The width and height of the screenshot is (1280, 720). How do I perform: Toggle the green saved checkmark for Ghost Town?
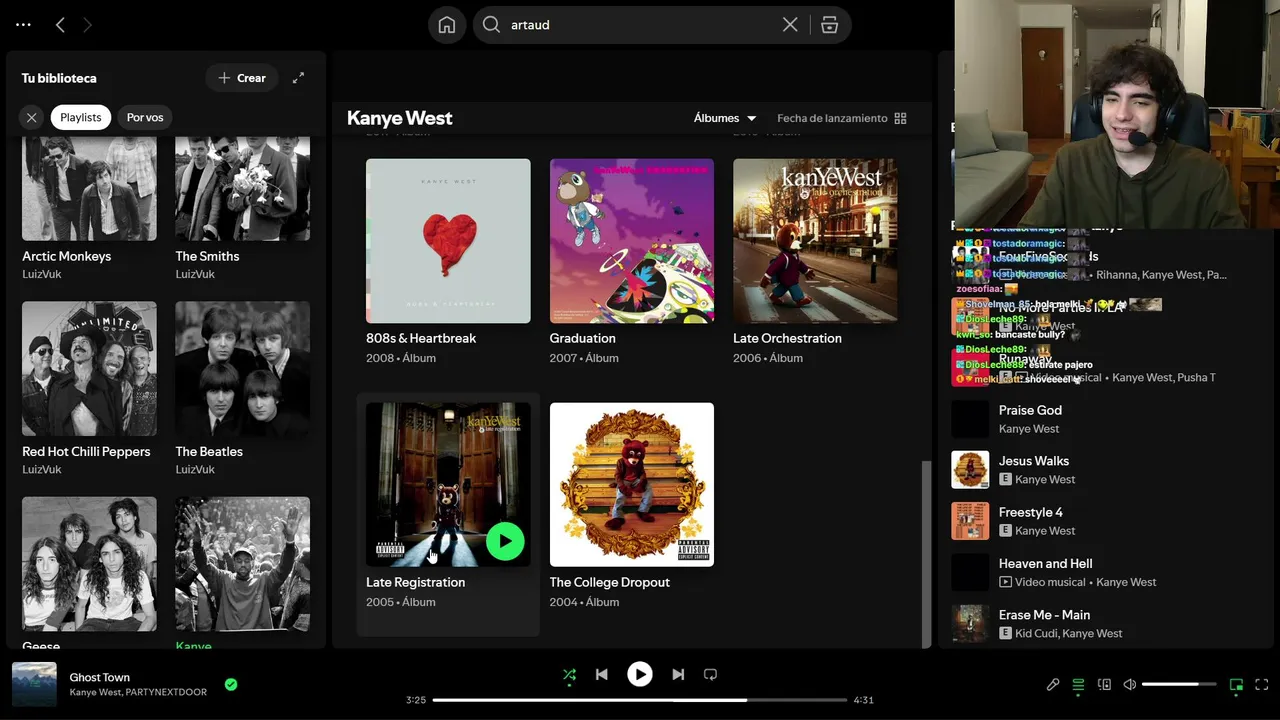(x=231, y=685)
